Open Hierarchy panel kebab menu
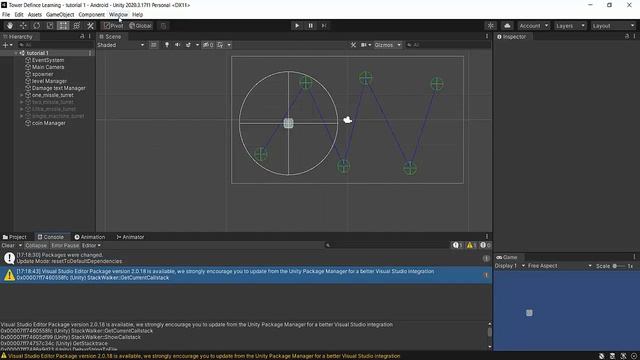Viewport: 640px width, 360px height. click(89, 36)
